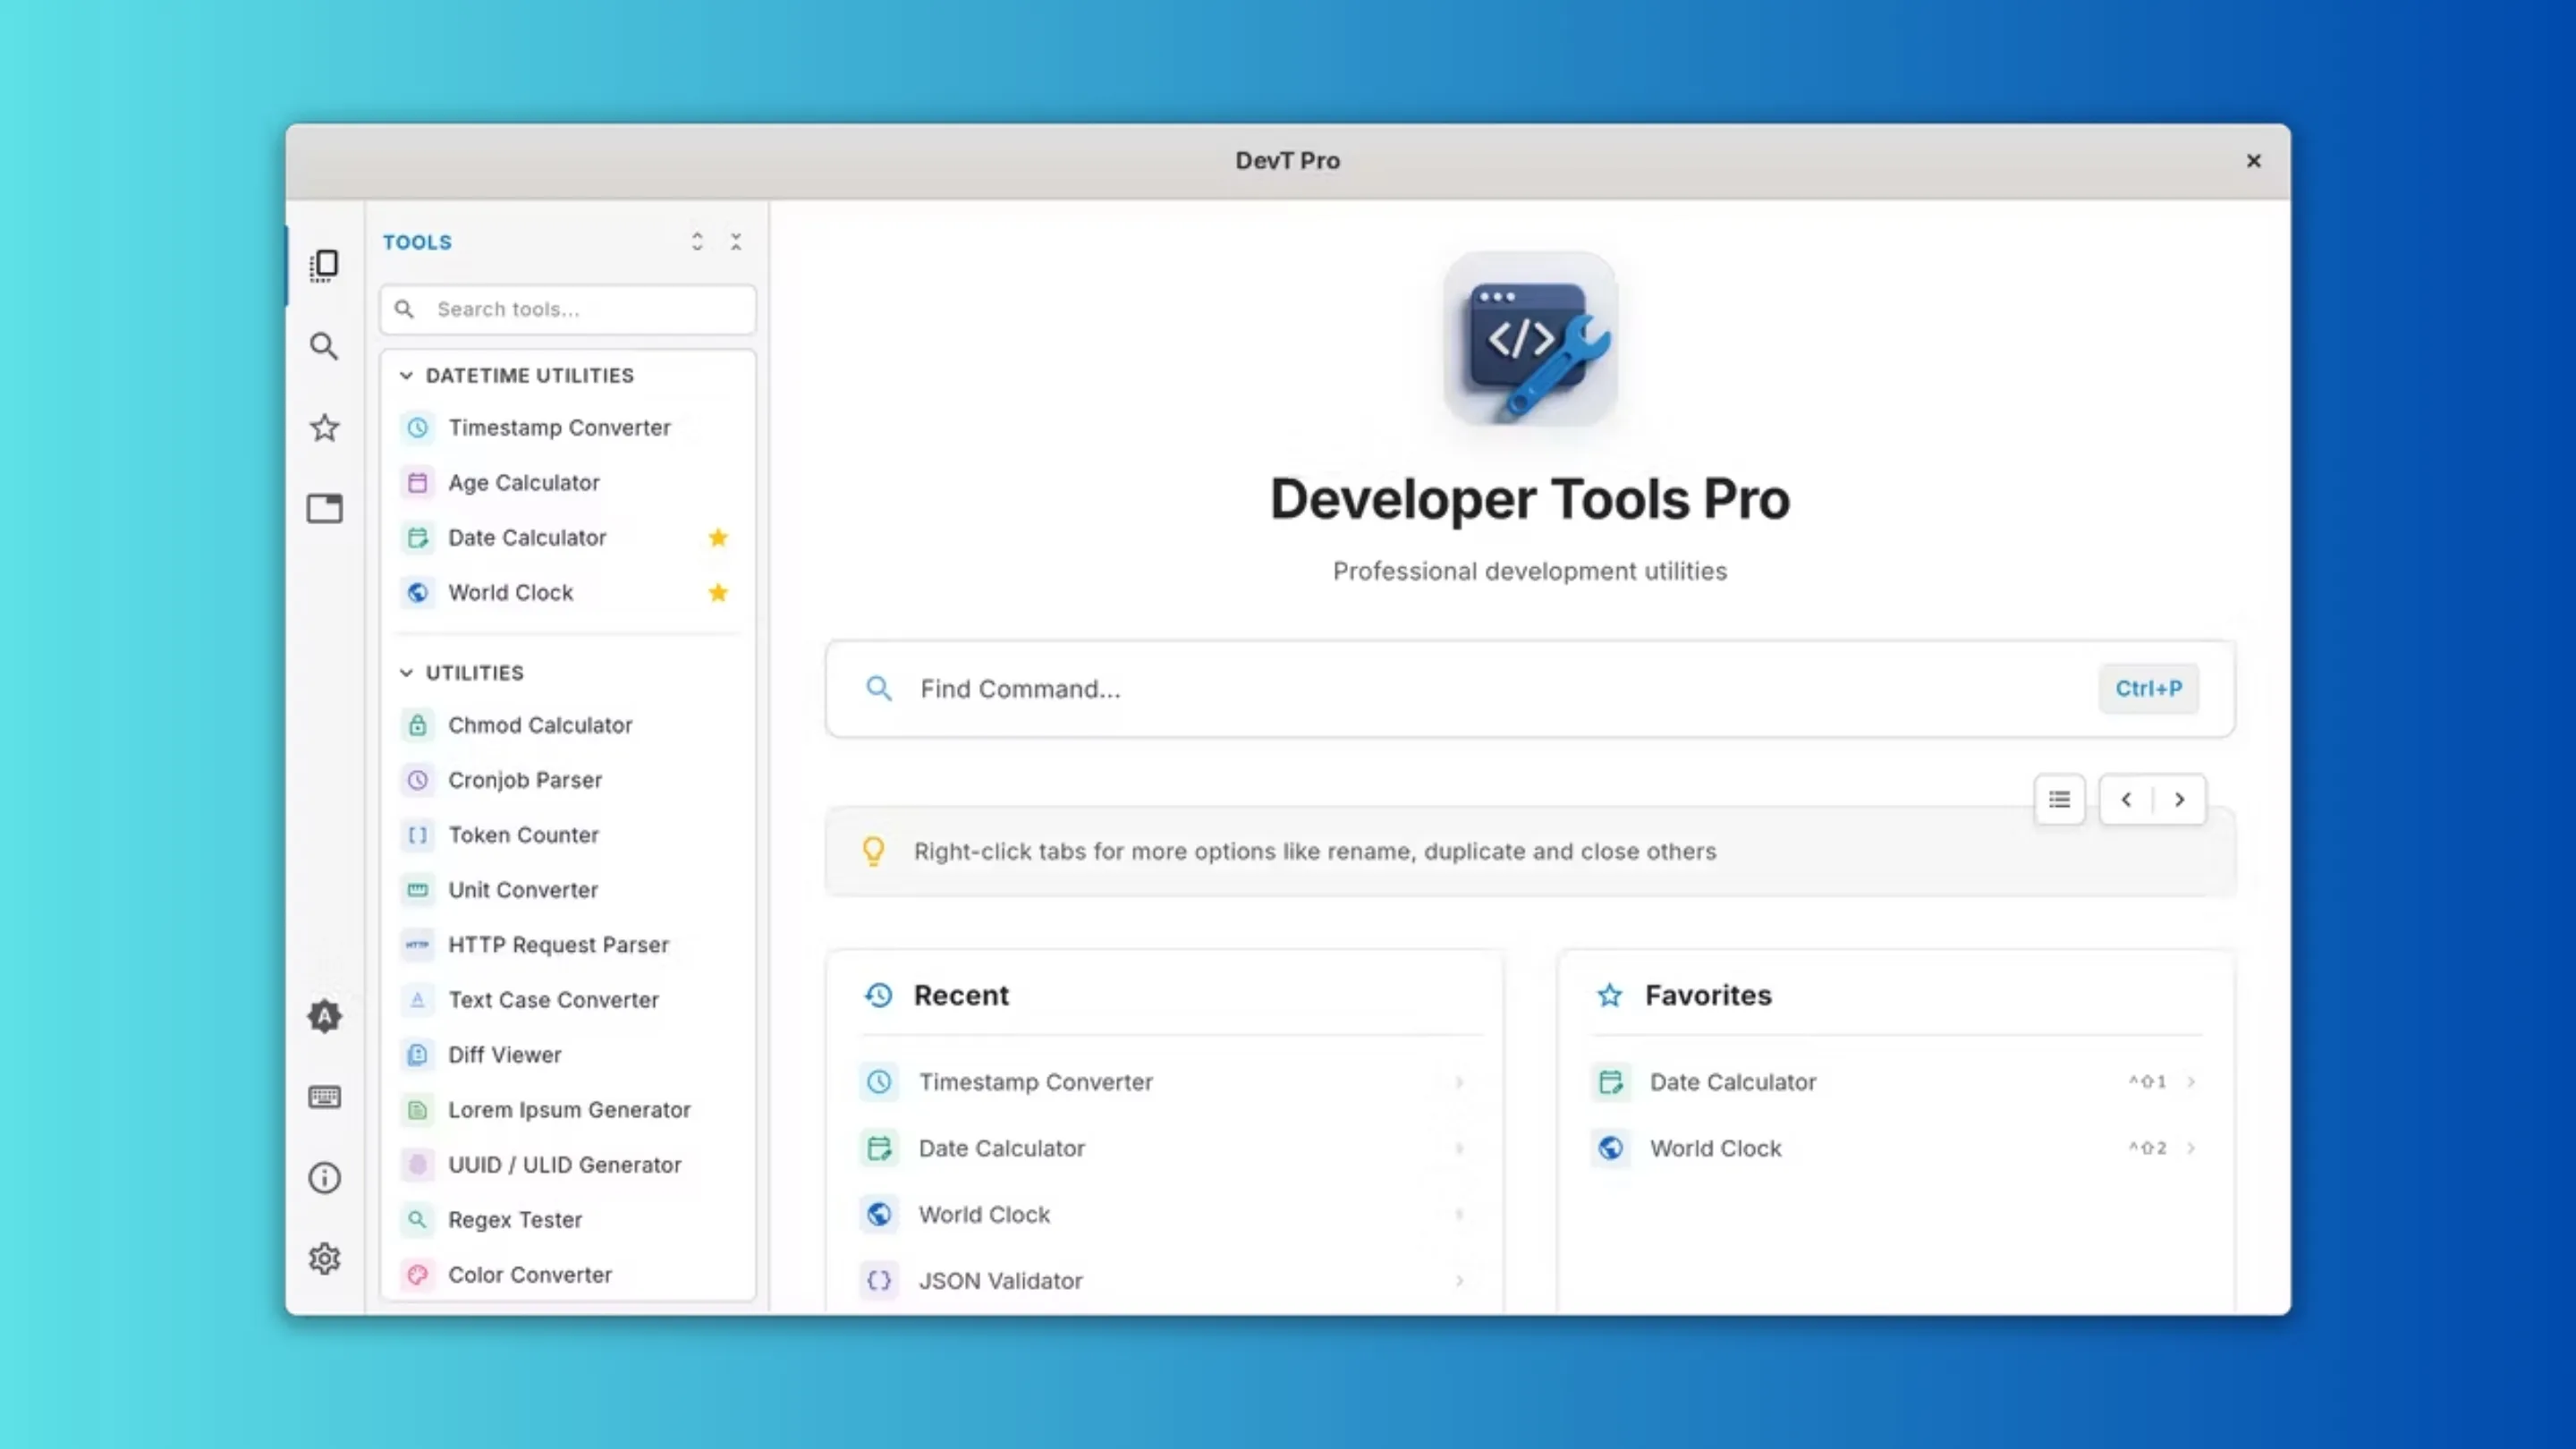Select UUID / ULID Generator tool
2576x1449 pixels.
pos(568,1165)
